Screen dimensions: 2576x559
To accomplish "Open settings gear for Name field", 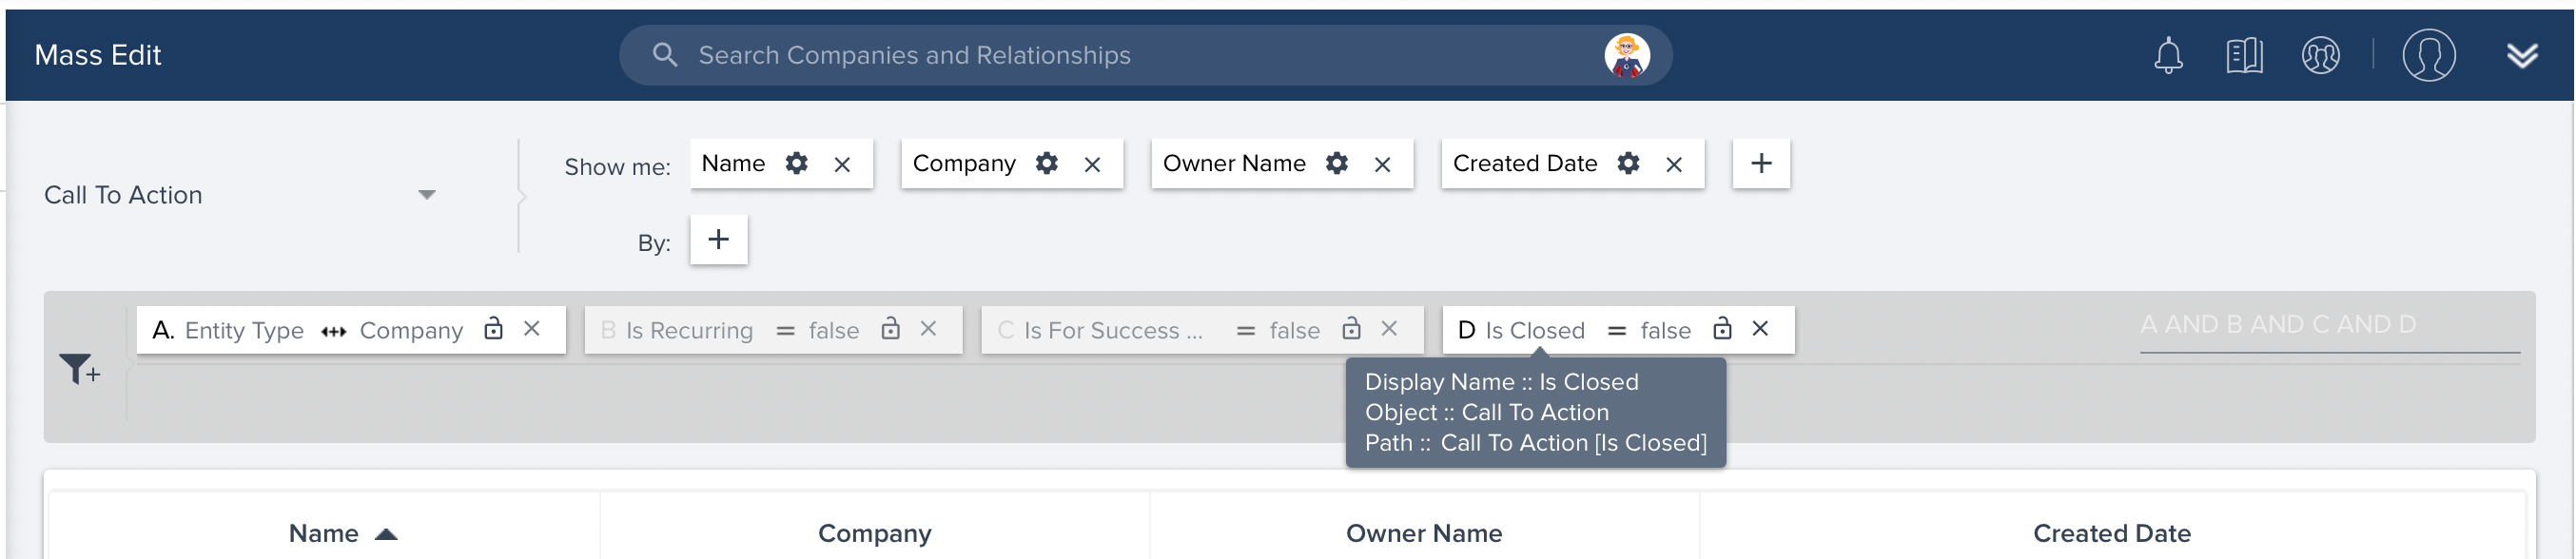I will click(x=796, y=163).
